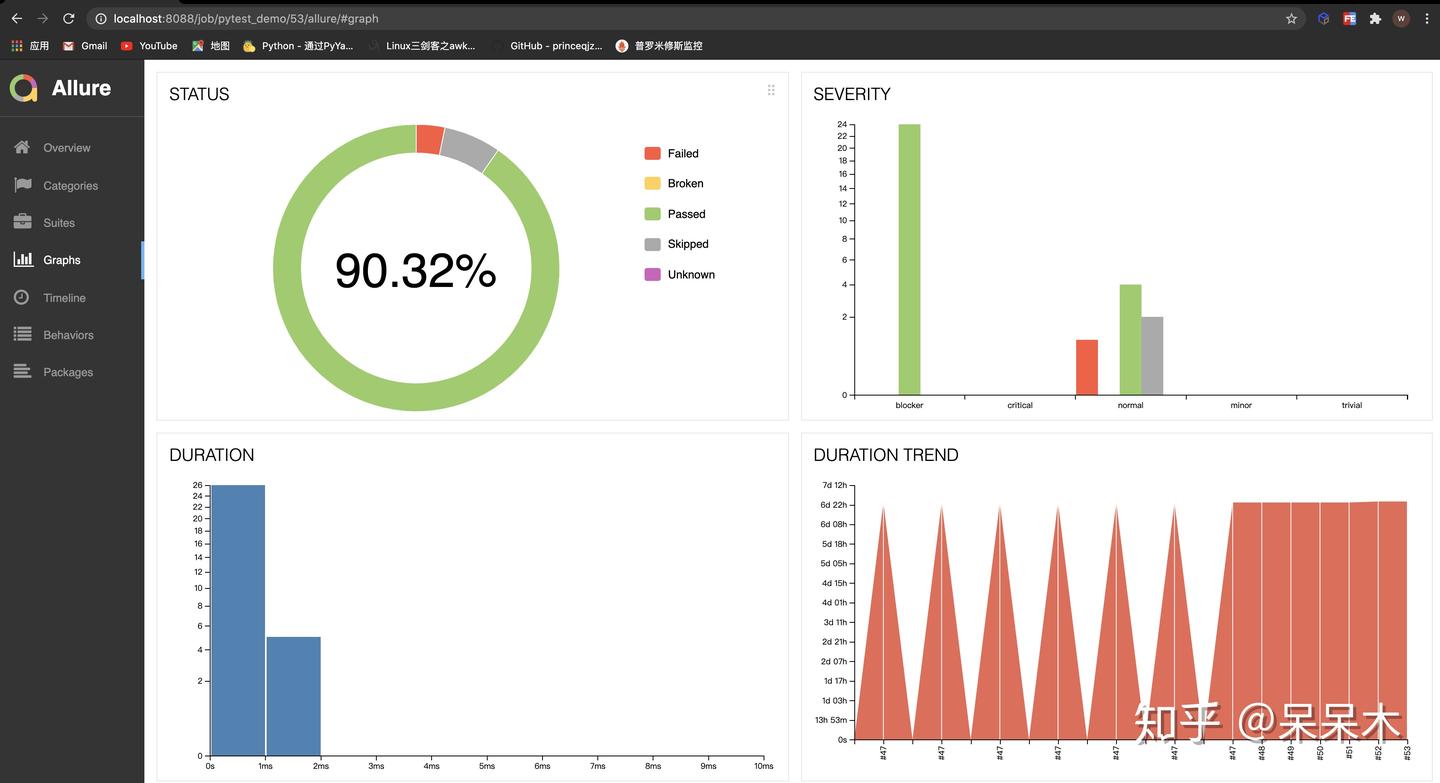Click the 0s-1ms duration bar
Viewport: 1440px width, 783px height.
237,620
